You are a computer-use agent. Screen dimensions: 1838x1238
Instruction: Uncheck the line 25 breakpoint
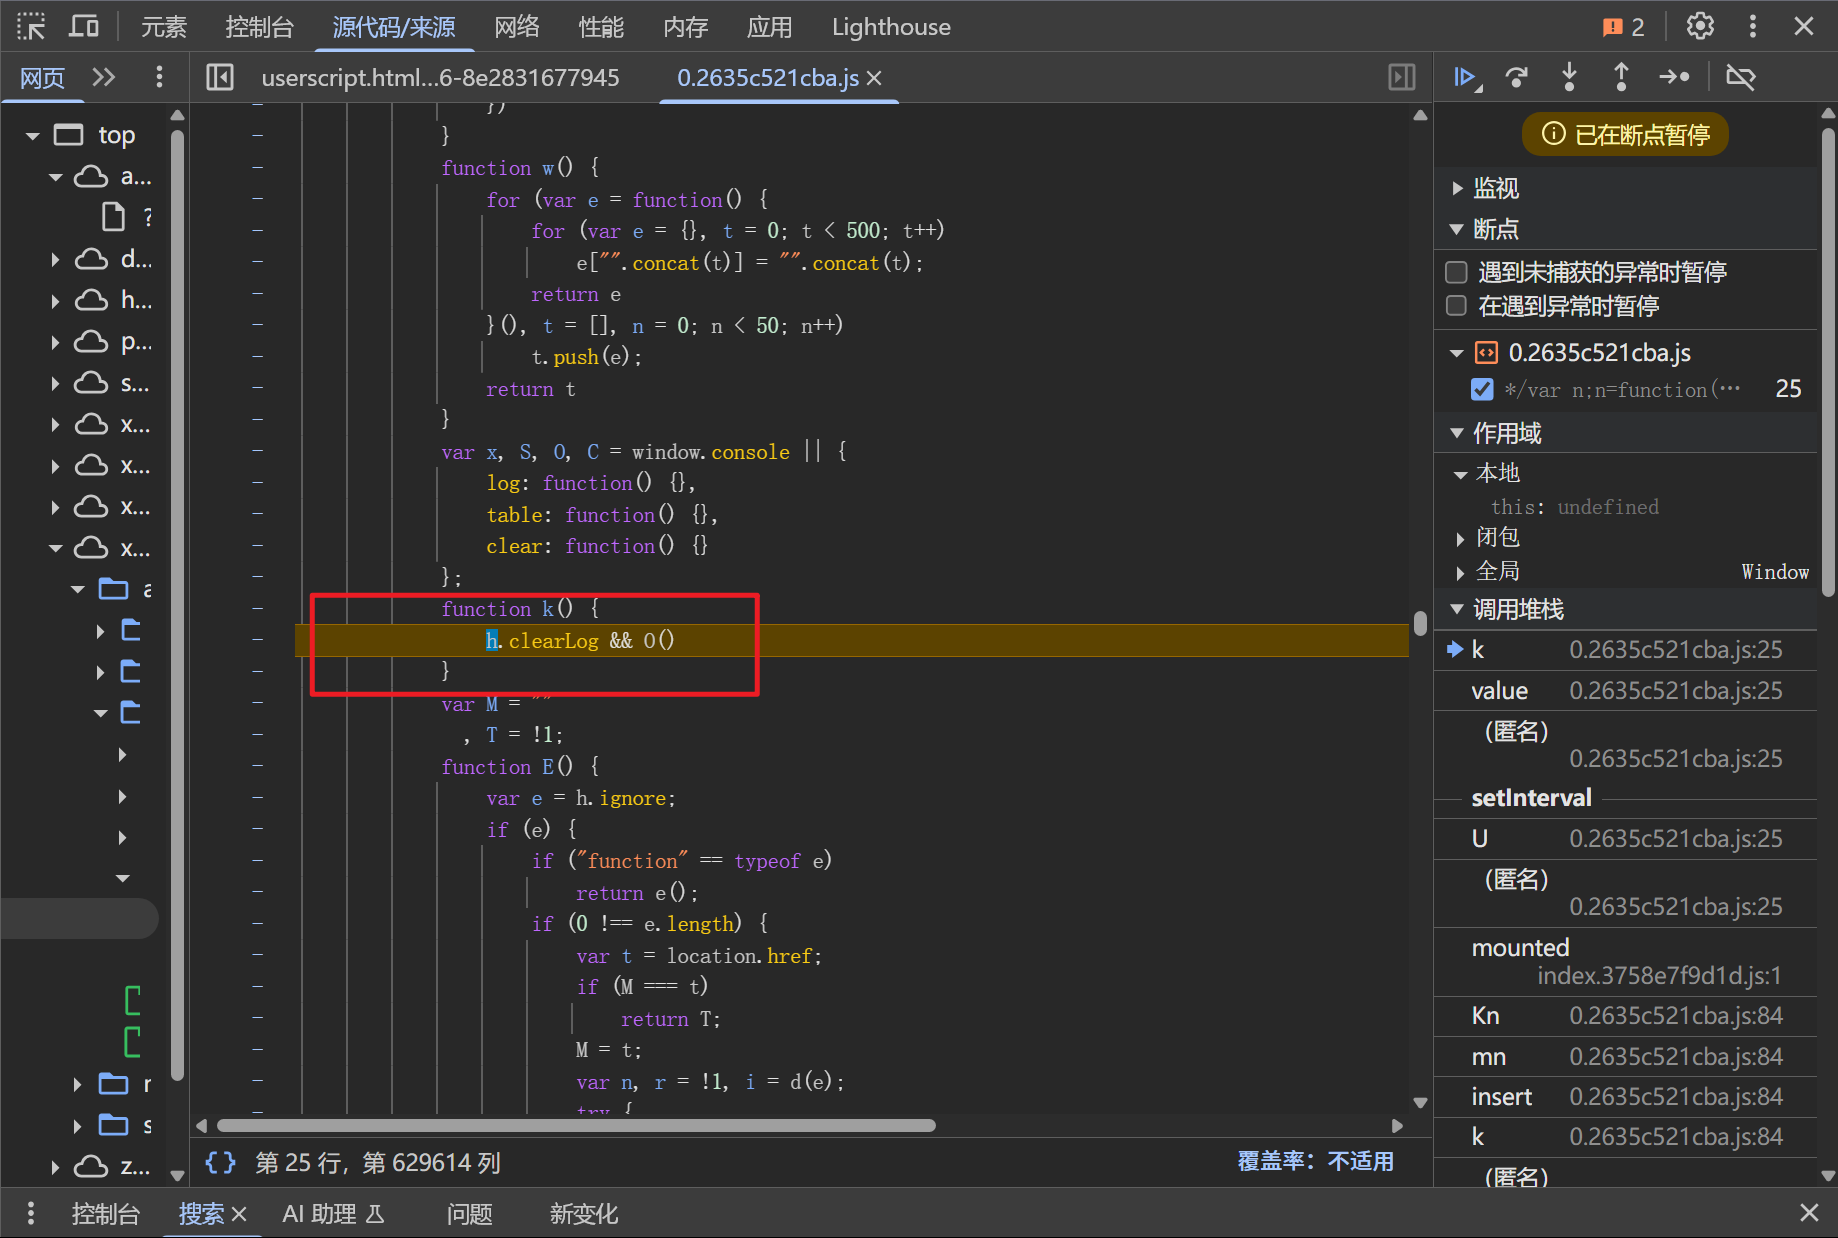click(x=1482, y=390)
